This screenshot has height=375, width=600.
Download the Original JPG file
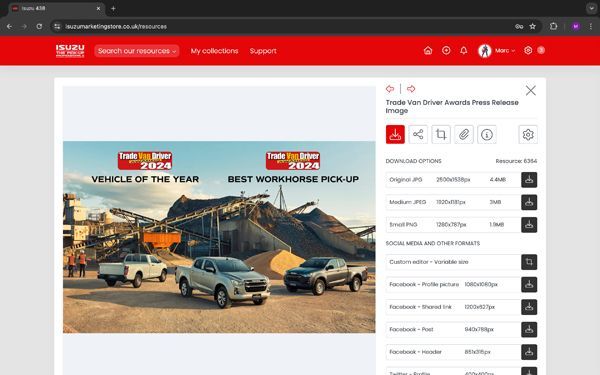coord(529,180)
